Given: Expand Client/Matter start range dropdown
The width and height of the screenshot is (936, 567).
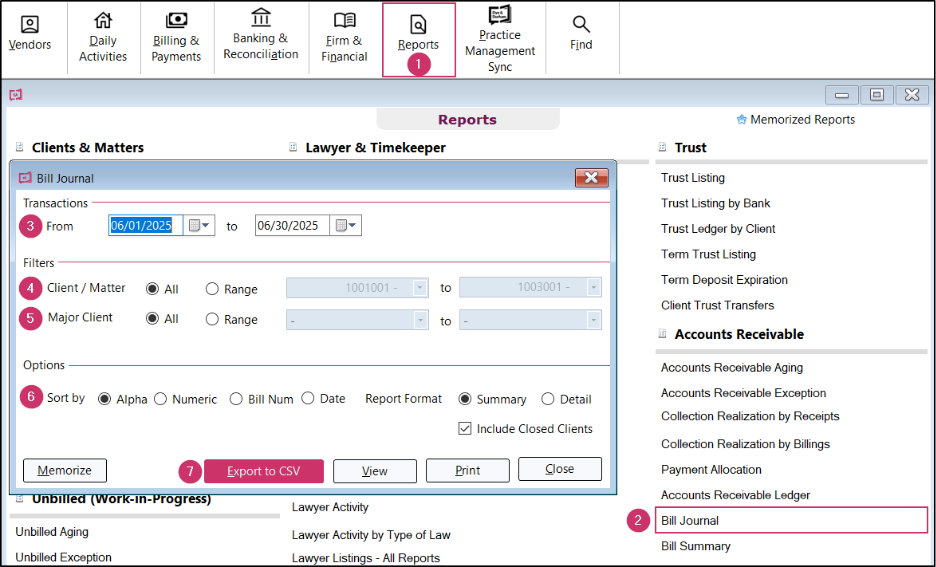Looking at the screenshot, I should [x=420, y=288].
